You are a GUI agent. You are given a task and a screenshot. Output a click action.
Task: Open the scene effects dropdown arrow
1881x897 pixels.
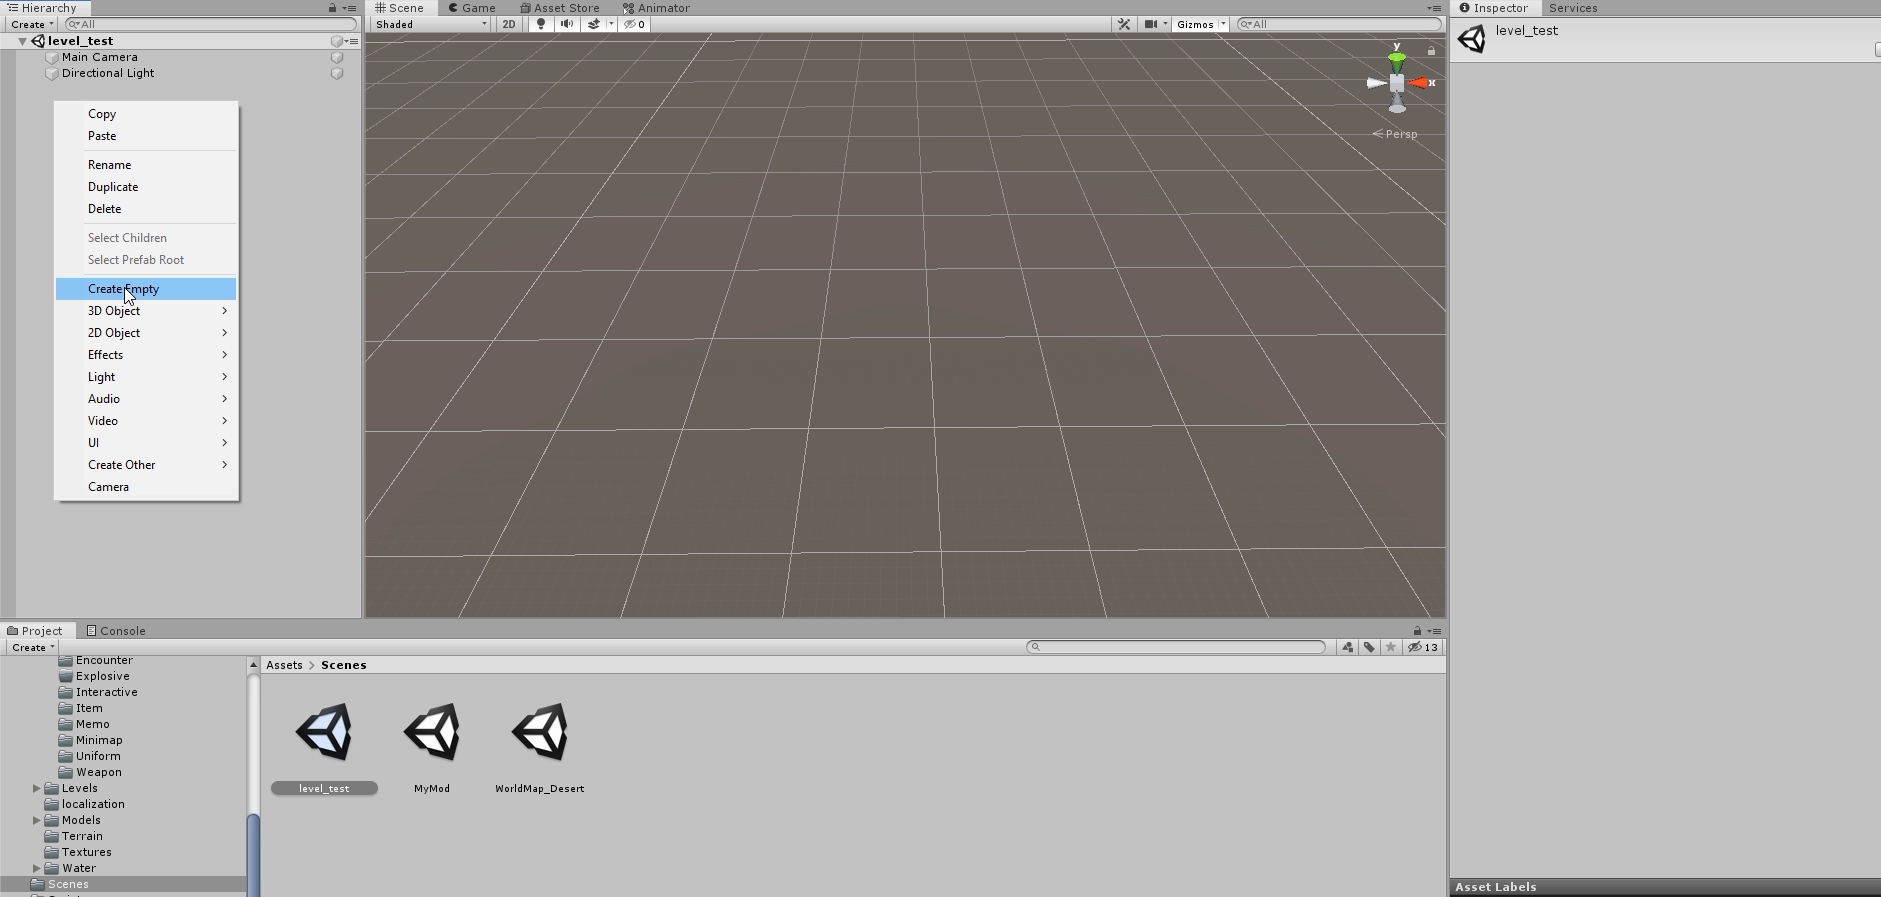(x=611, y=24)
